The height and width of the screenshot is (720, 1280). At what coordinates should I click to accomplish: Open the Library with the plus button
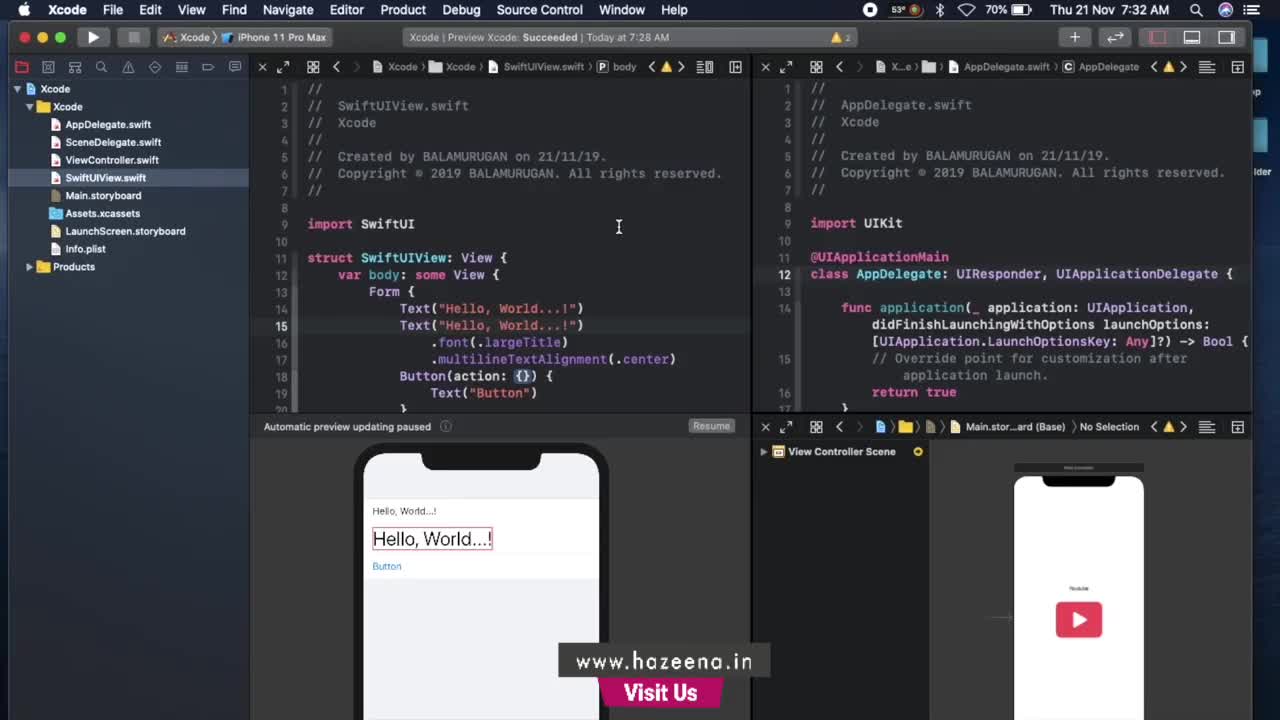pyautogui.click(x=1075, y=37)
